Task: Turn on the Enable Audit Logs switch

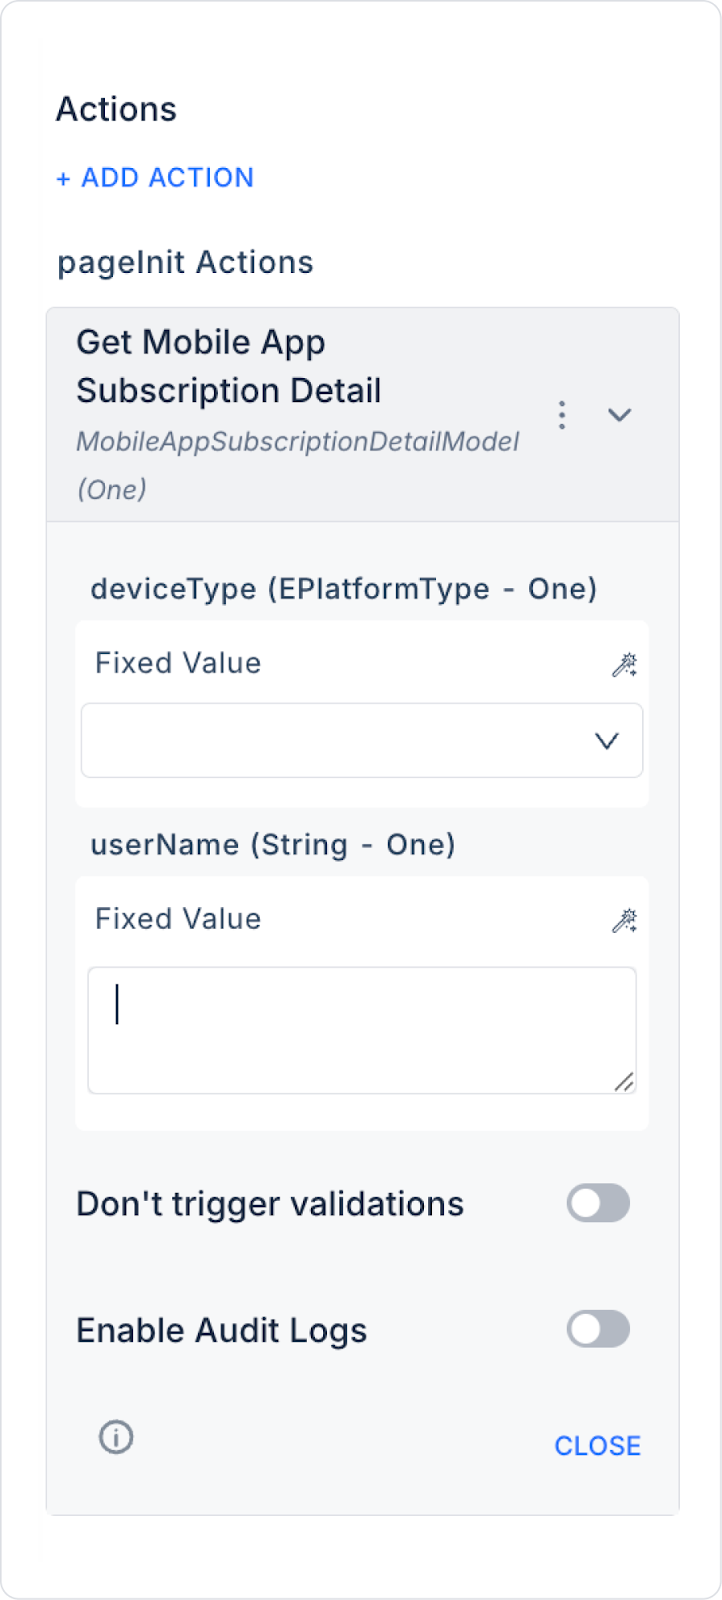Action: coord(598,1329)
